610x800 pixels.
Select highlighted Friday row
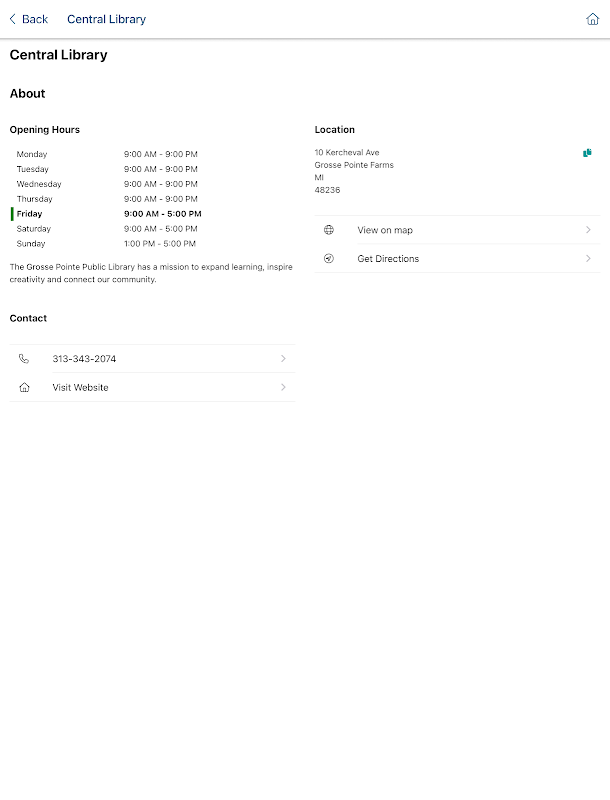pyautogui.click(x=107, y=214)
